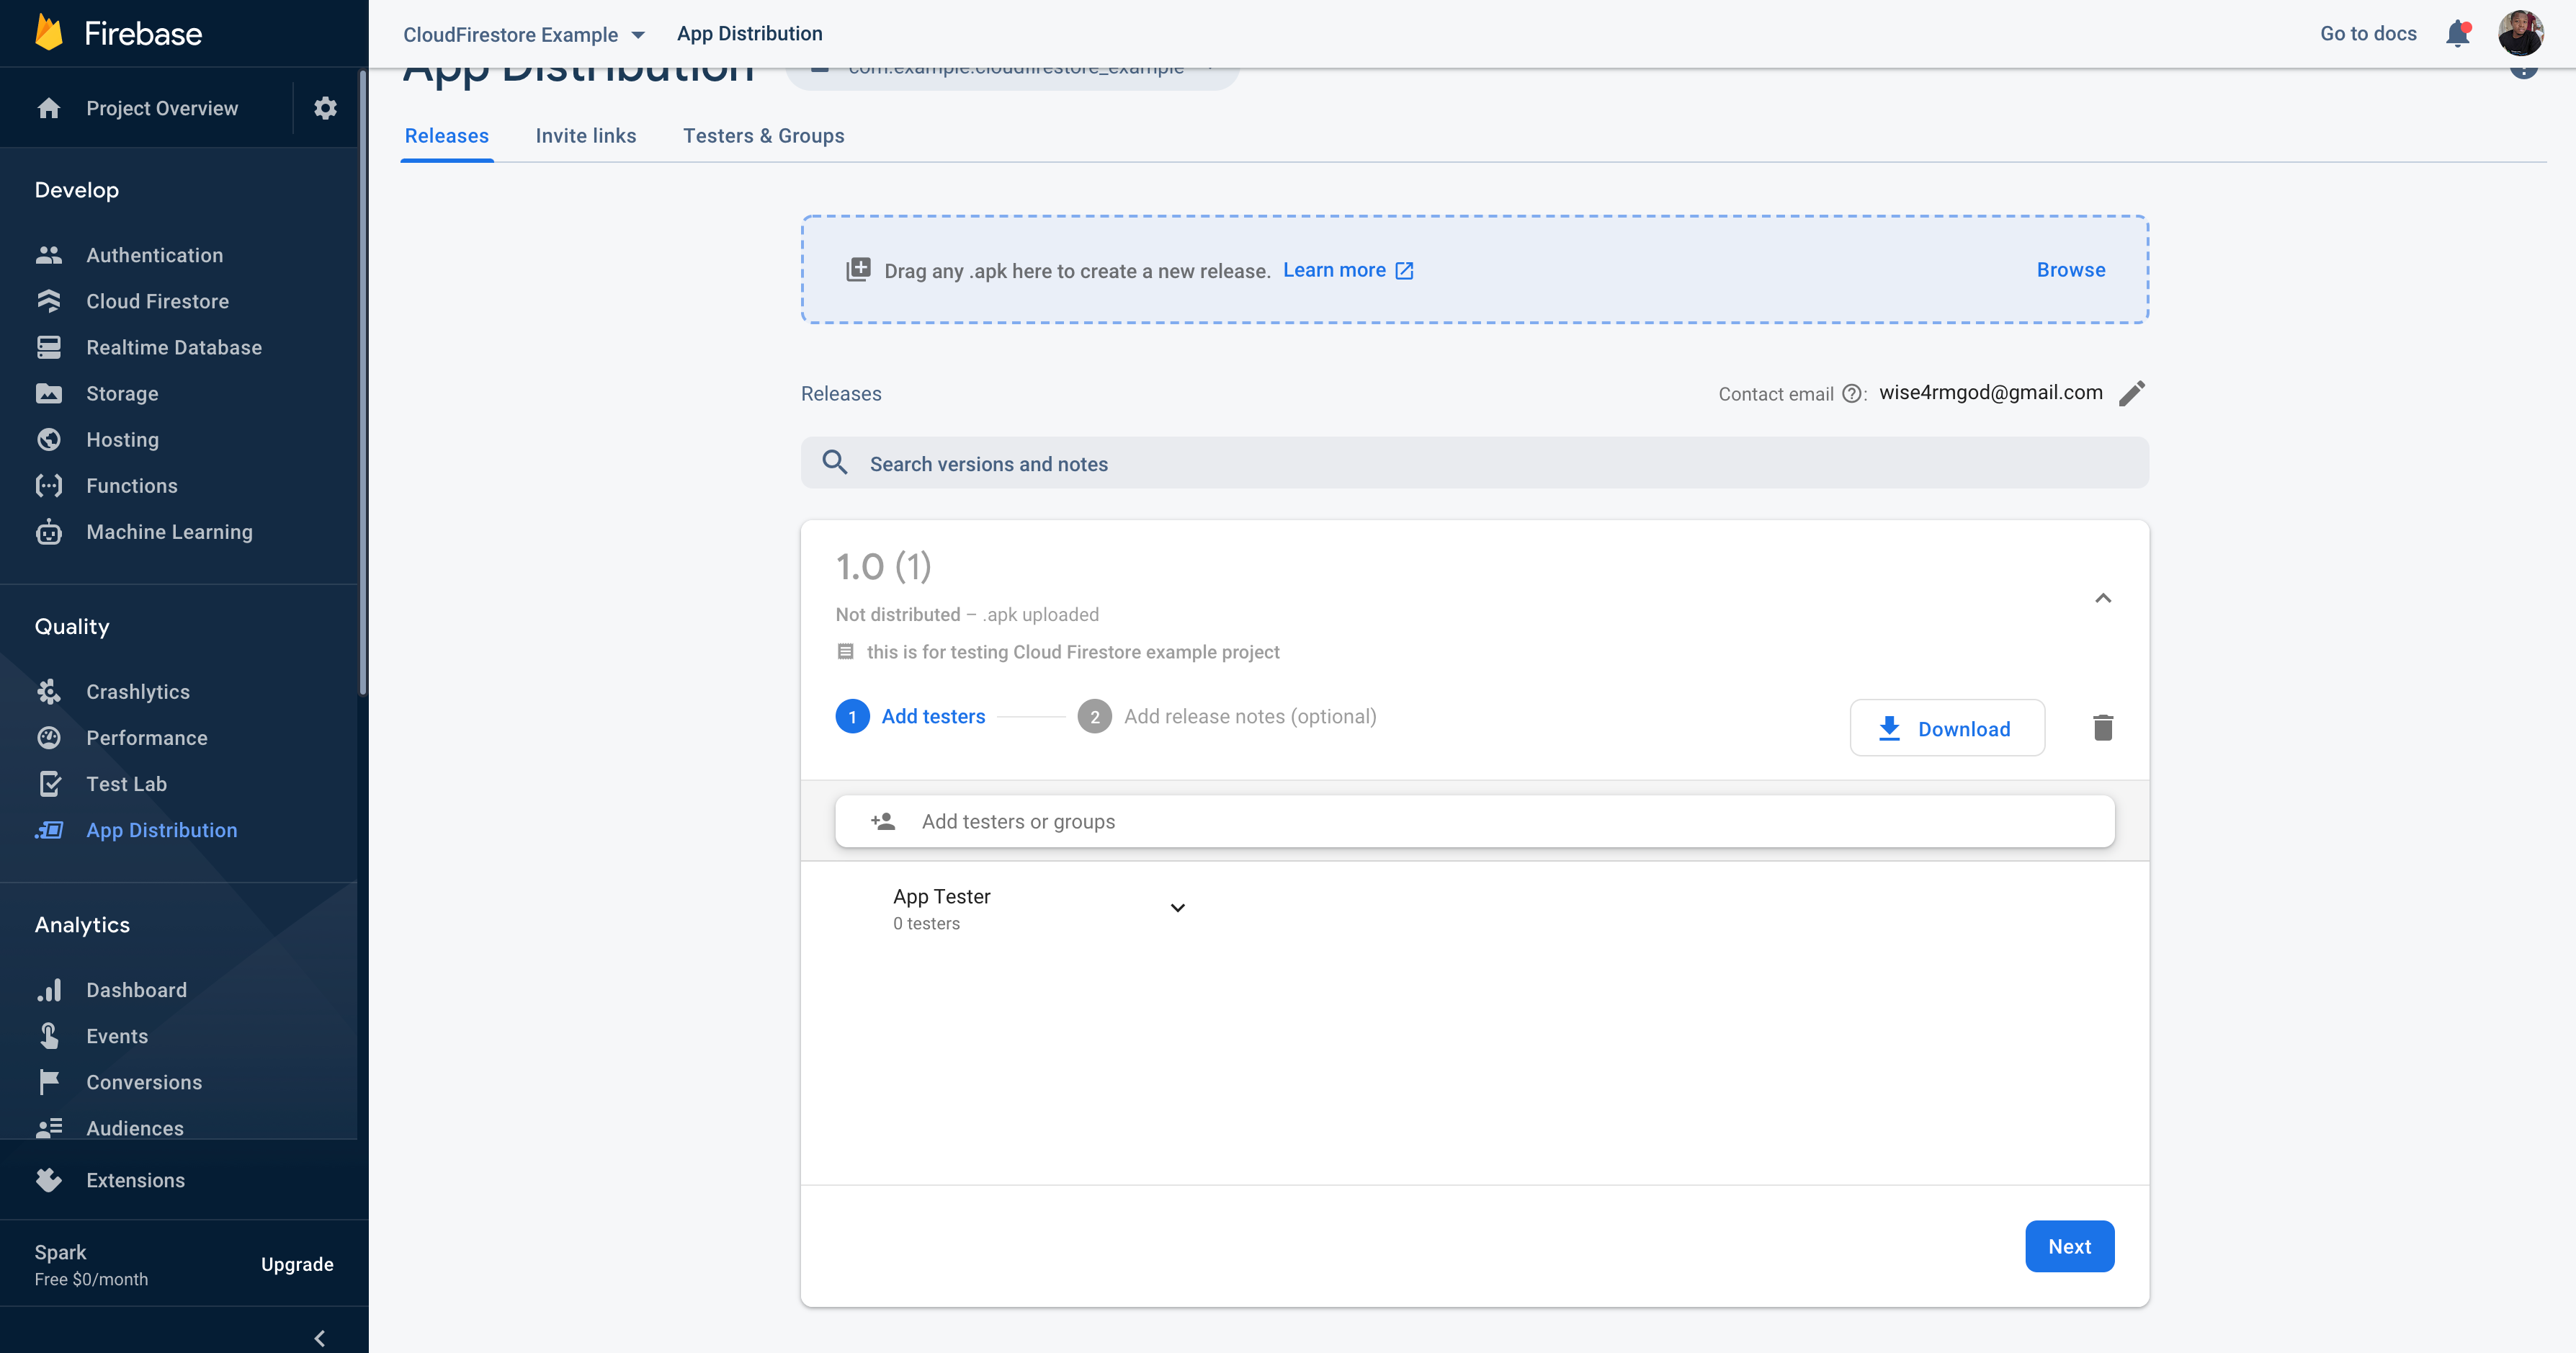
Task: Open the user account avatar
Action: click(2520, 34)
